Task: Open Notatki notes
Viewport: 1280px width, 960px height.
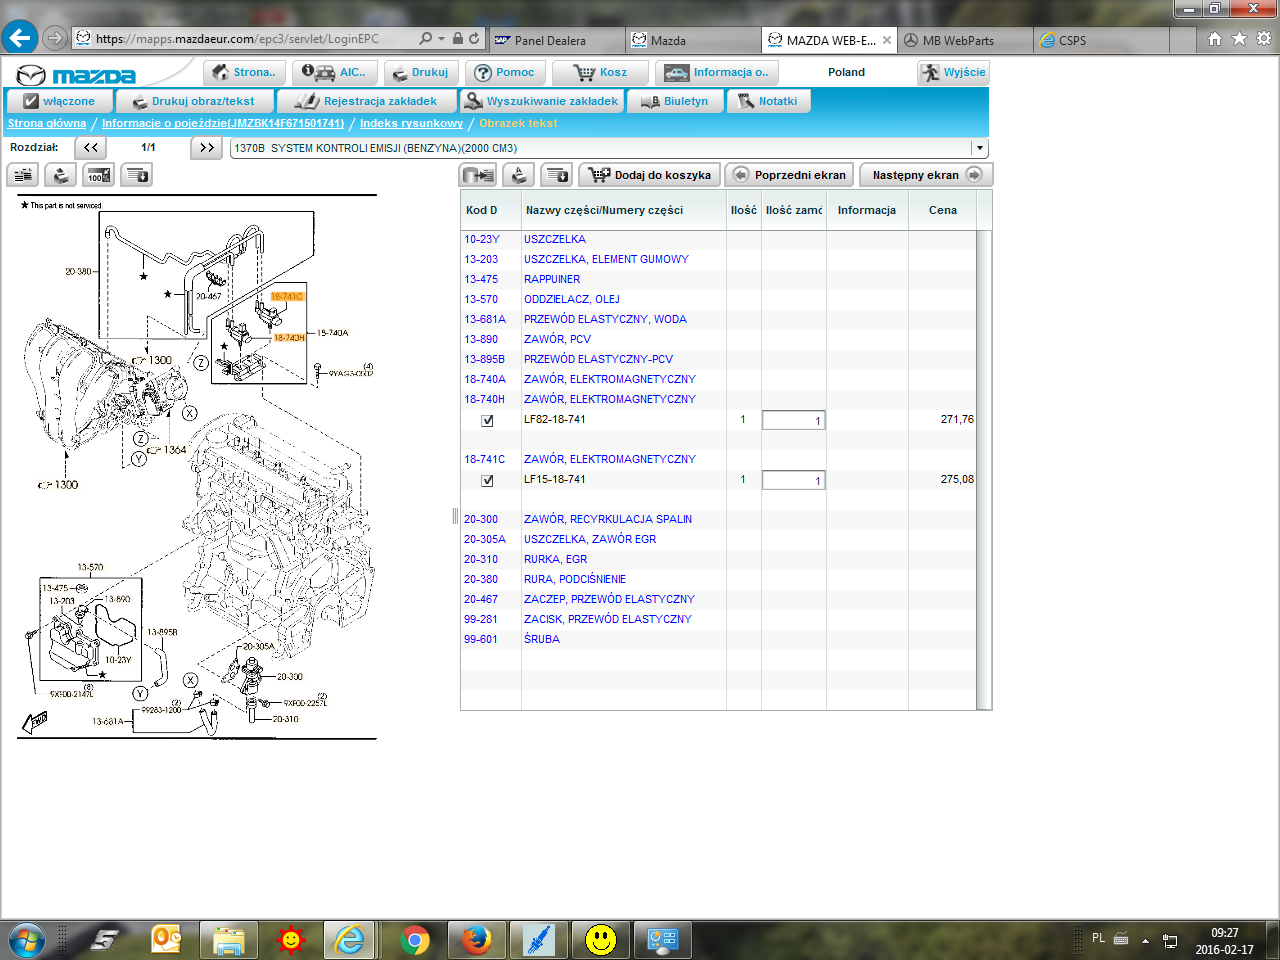Action: tap(768, 101)
